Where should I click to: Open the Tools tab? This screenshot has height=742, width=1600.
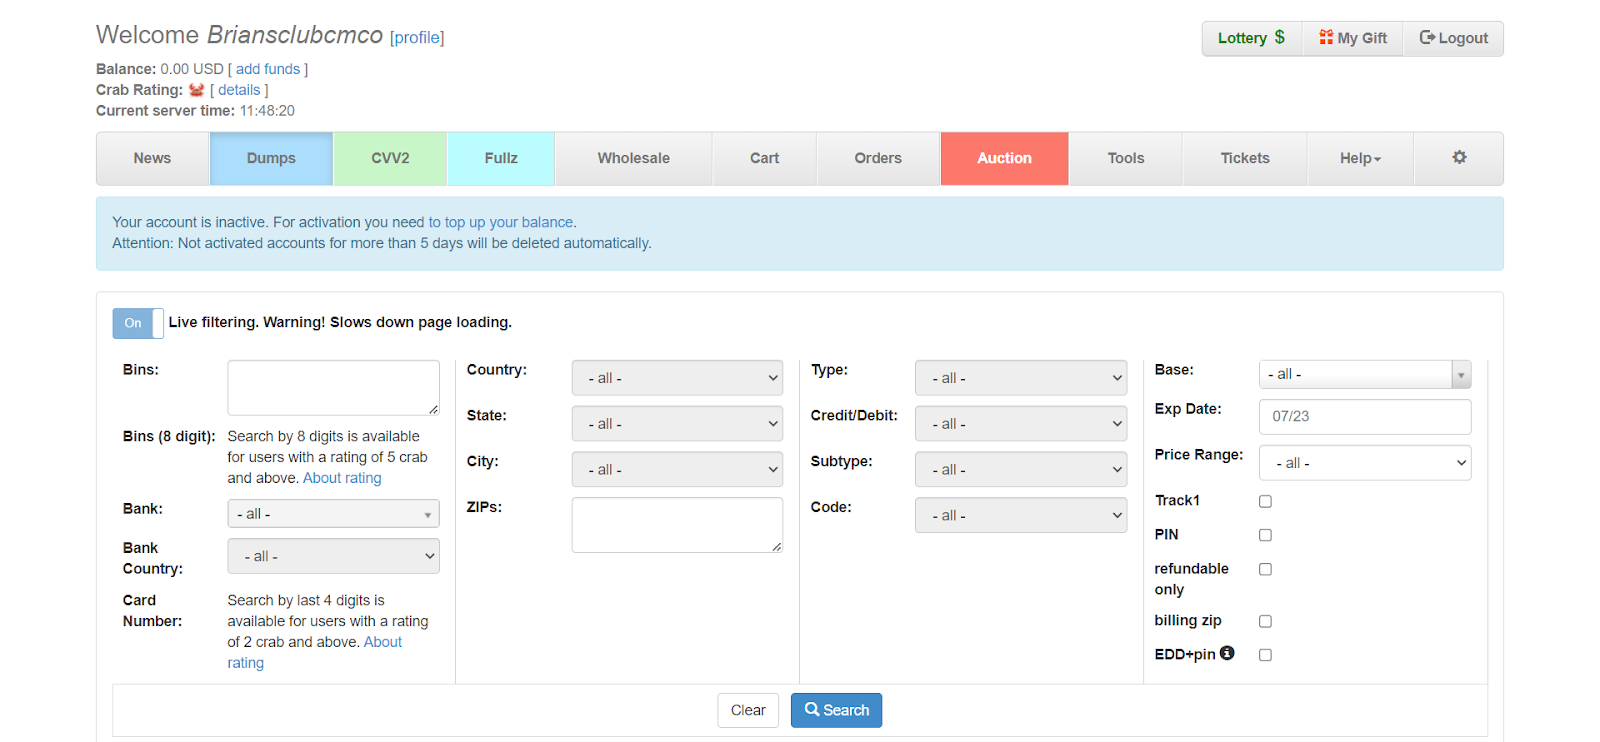pos(1126,158)
